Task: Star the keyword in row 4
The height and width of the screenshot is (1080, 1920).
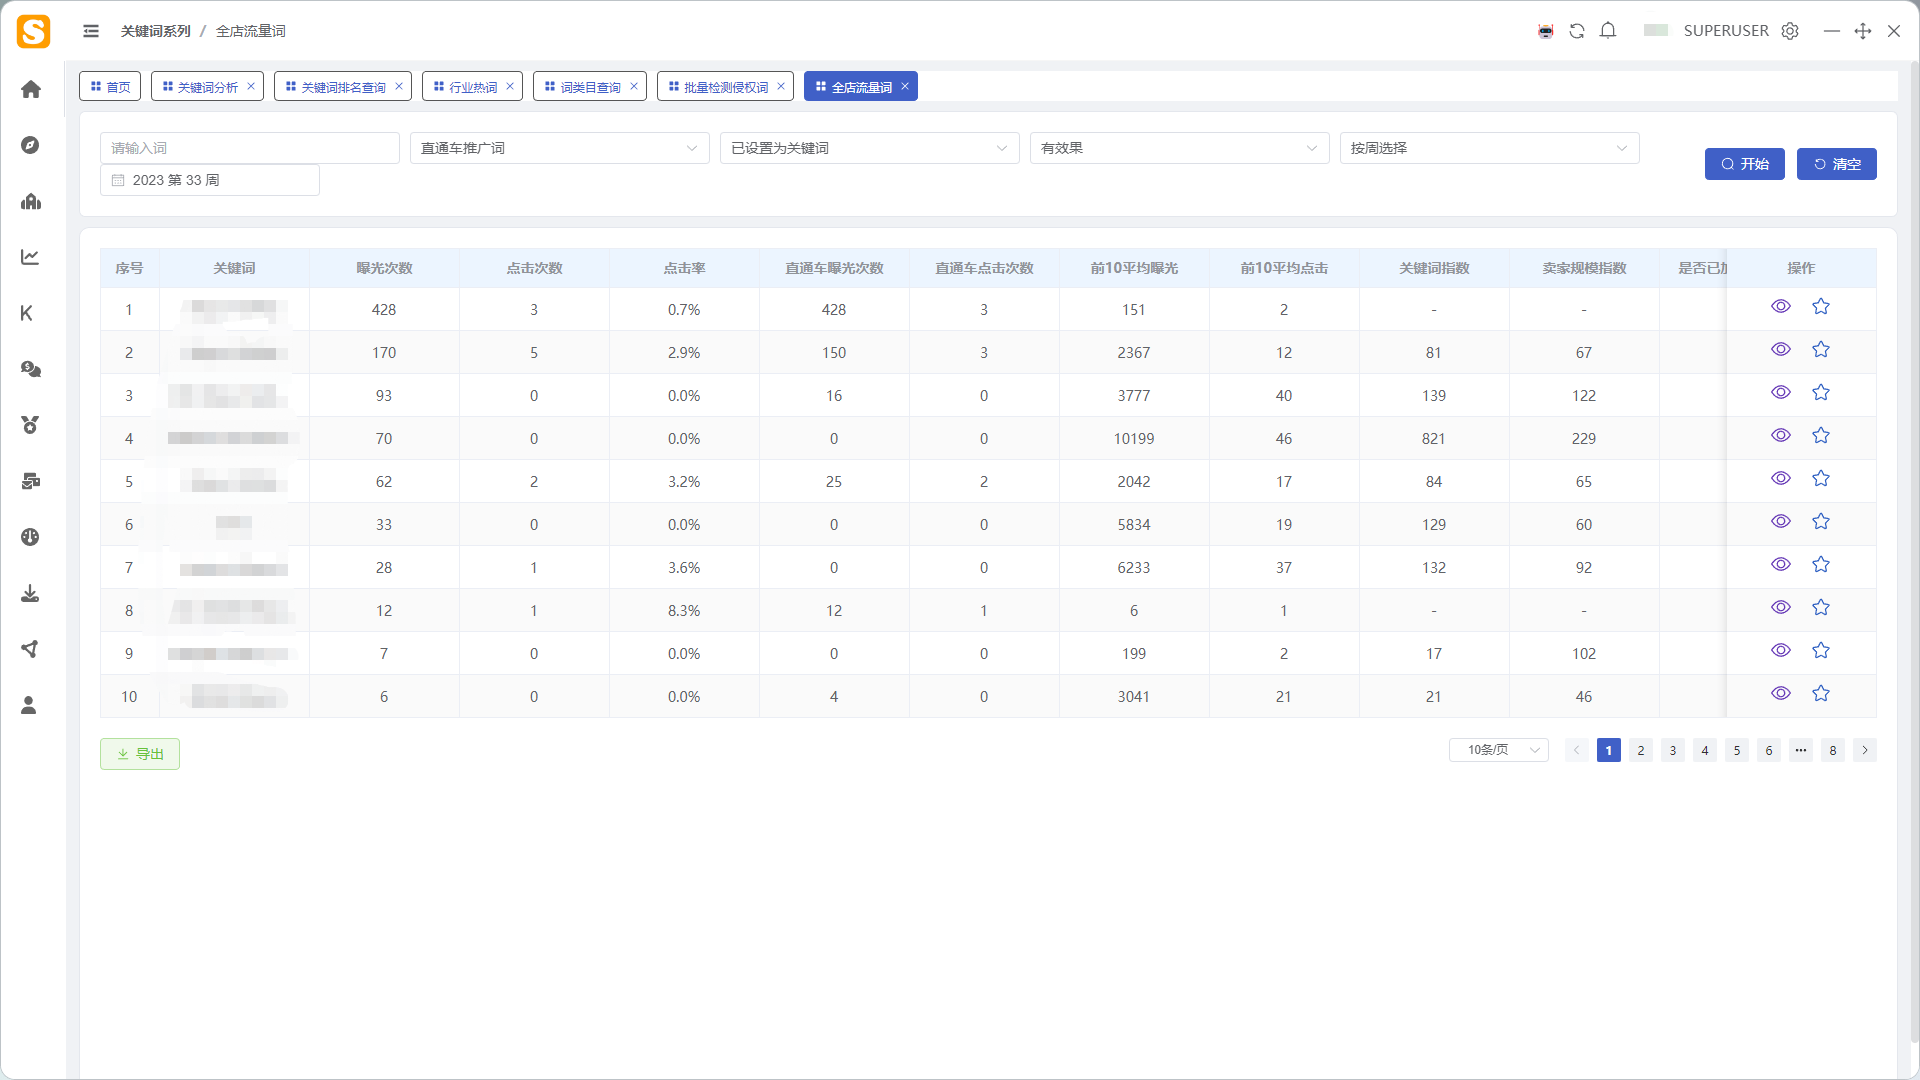Action: (1821, 435)
